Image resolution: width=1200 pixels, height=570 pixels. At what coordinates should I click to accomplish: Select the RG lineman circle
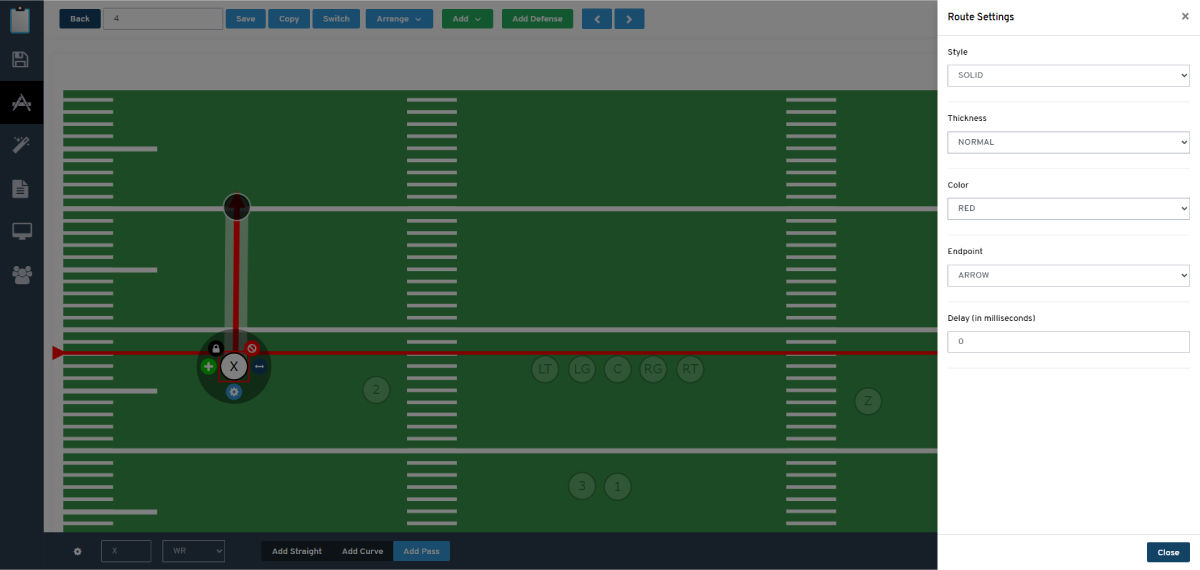pyautogui.click(x=653, y=369)
